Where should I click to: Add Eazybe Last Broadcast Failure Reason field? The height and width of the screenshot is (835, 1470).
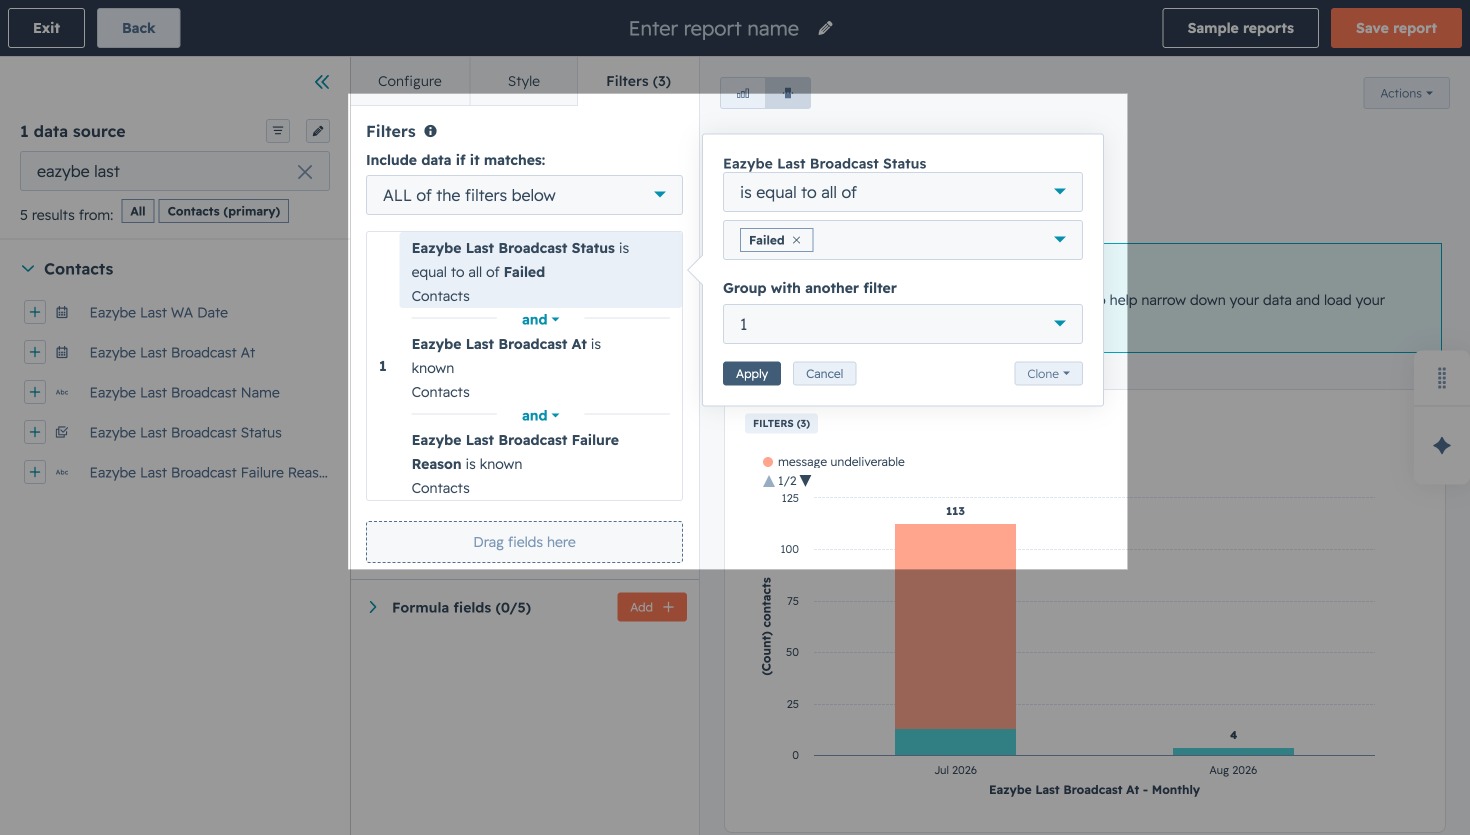point(35,472)
